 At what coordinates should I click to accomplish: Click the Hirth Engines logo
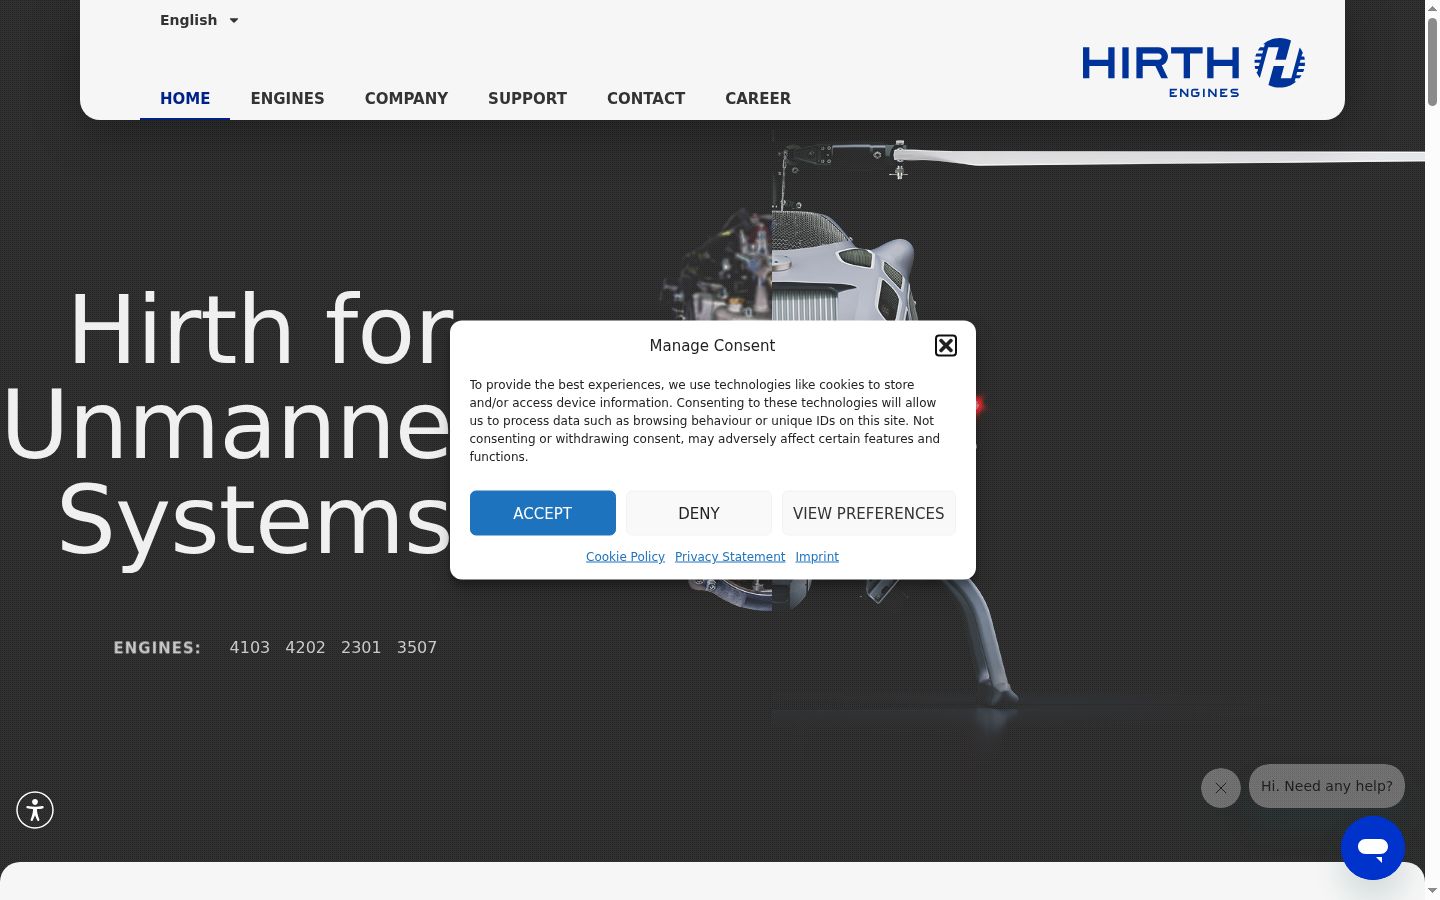point(1193,68)
